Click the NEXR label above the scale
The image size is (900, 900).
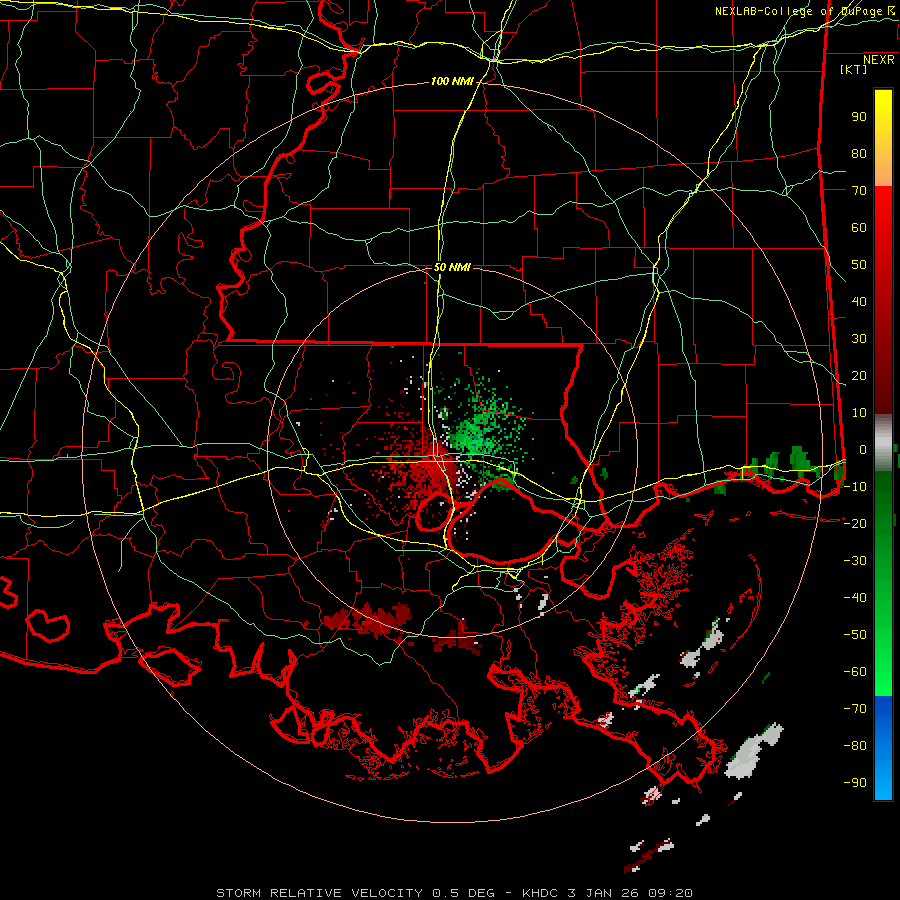pos(879,60)
